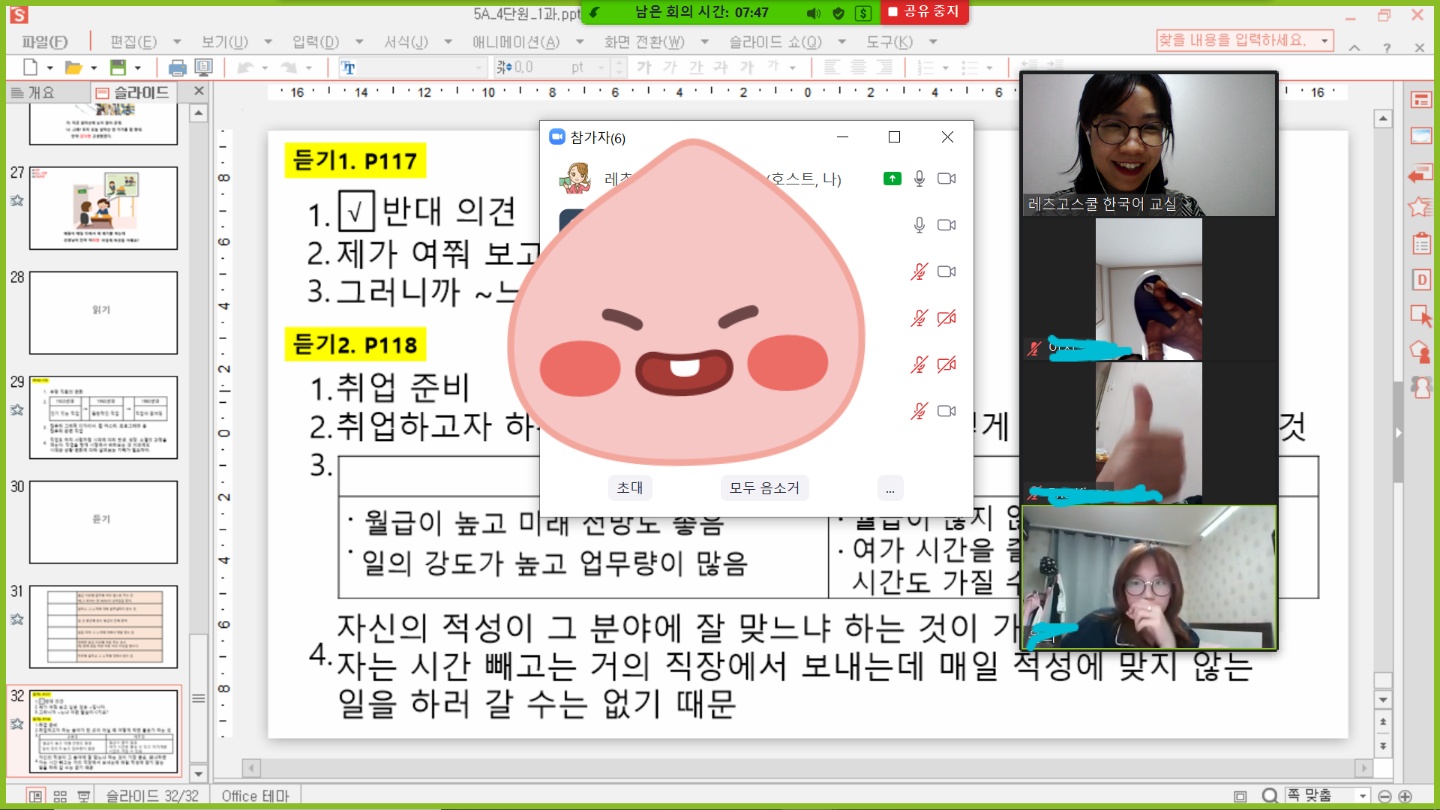The height and width of the screenshot is (810, 1440).
Task: Click the speaker audio icon in meeting bar
Action: pyautogui.click(x=813, y=13)
